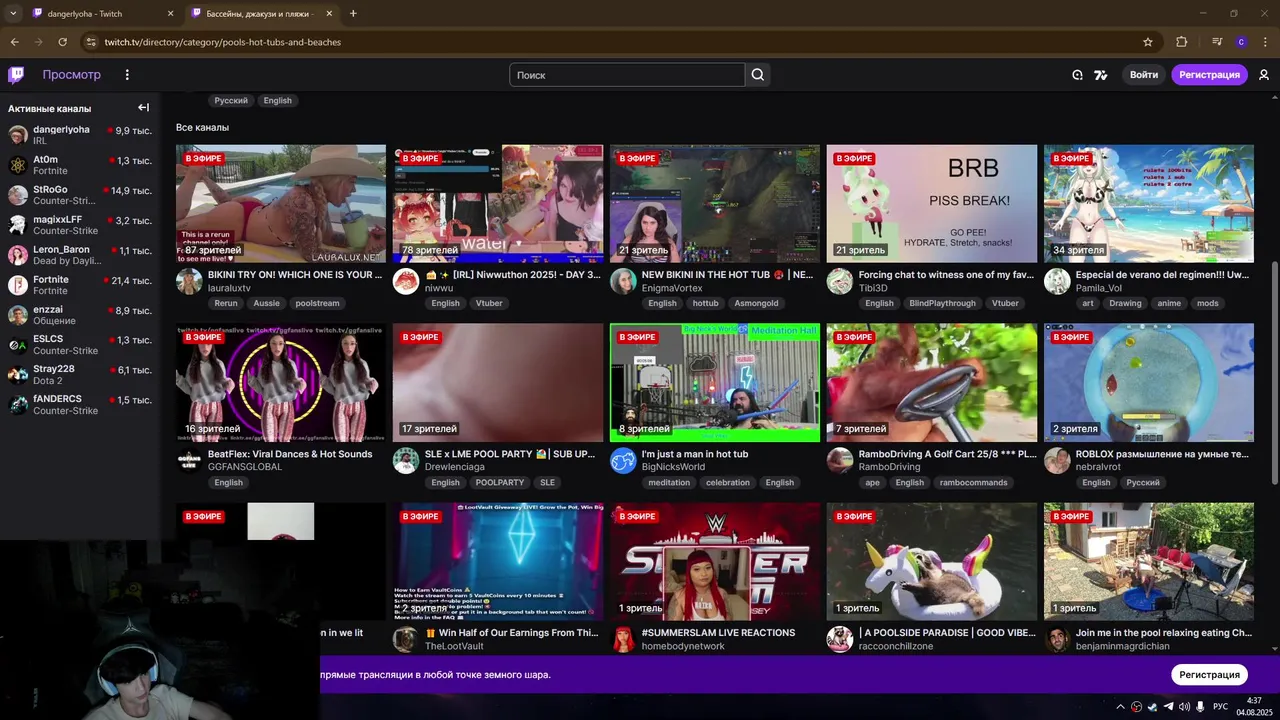The width and height of the screenshot is (1280, 720).
Task: Click Tibi3D channel avatar
Action: (840, 281)
